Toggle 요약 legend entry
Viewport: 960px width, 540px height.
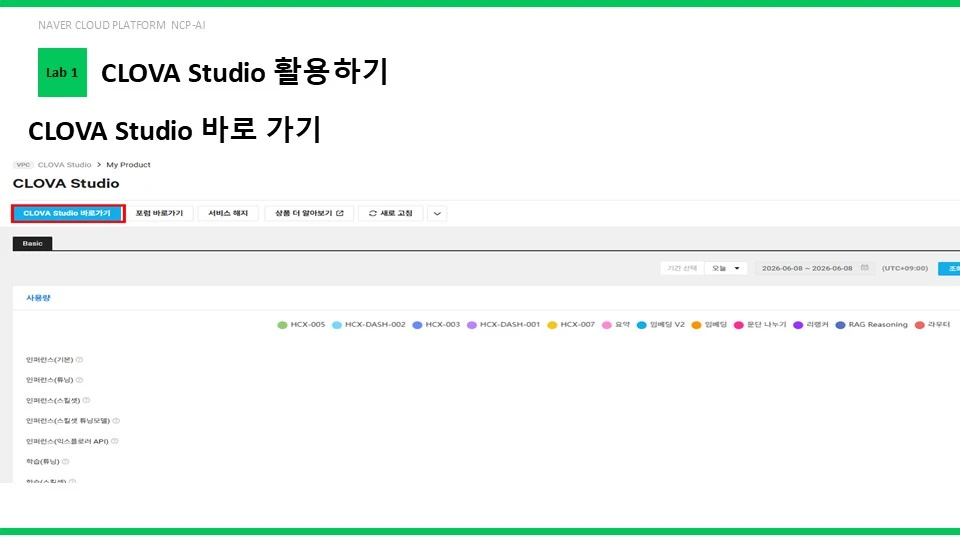616,324
